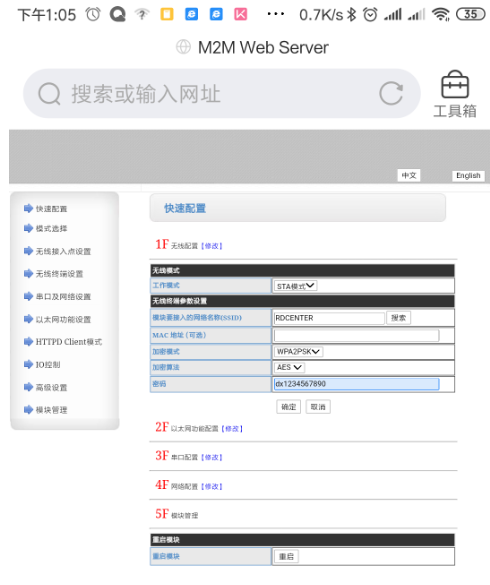Viewport: 490px width, 585px height.
Task: Open 模式选择 in the sidebar menu
Action: click(52, 228)
